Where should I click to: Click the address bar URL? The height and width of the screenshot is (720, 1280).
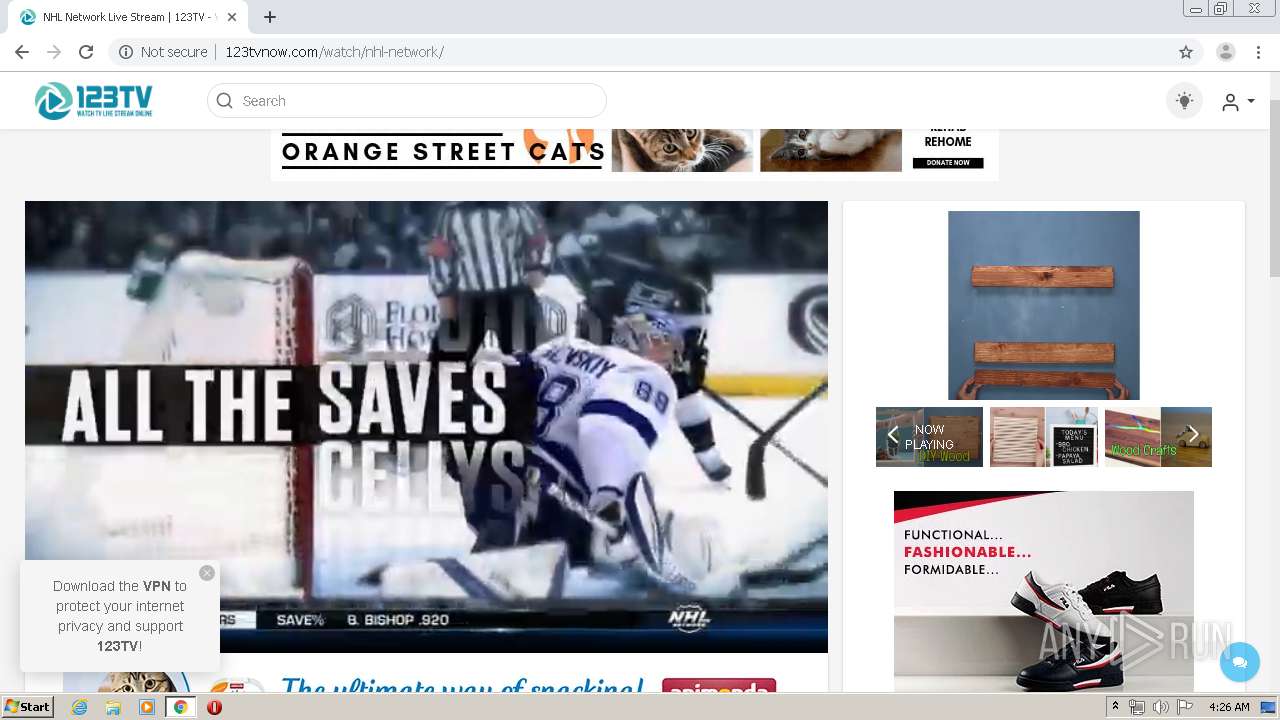pos(334,52)
